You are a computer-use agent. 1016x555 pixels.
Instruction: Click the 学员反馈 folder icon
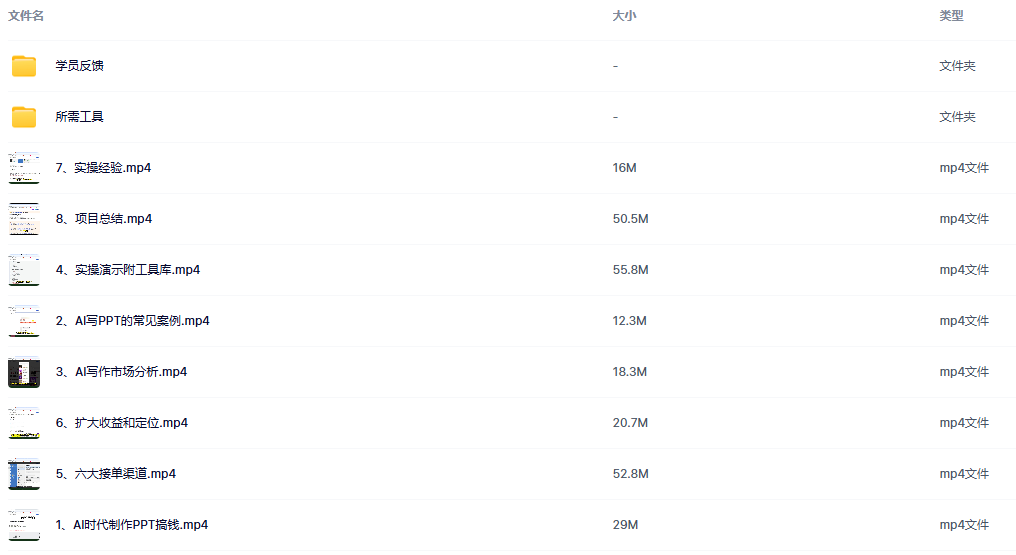coord(24,66)
